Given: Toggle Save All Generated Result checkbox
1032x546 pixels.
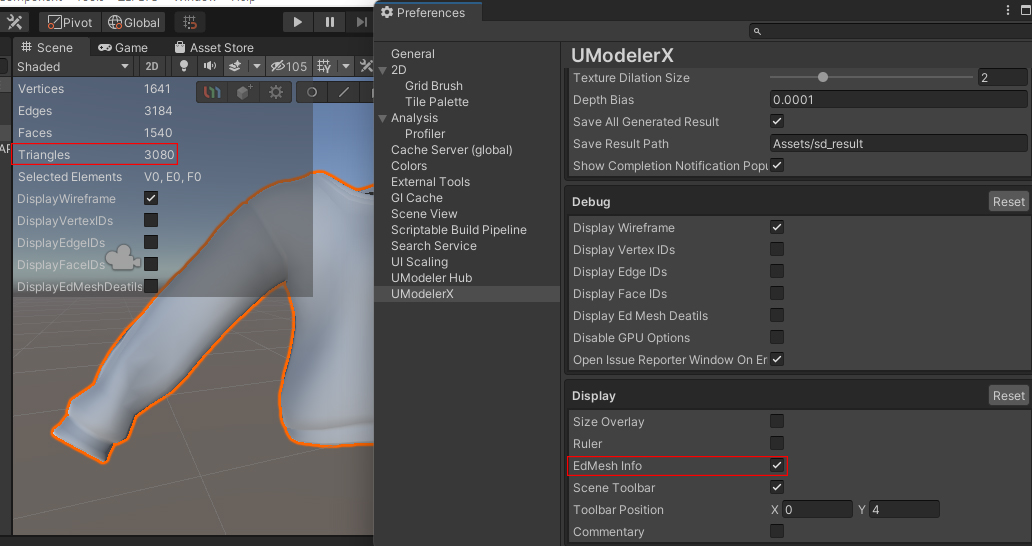Looking at the screenshot, I should (x=777, y=121).
